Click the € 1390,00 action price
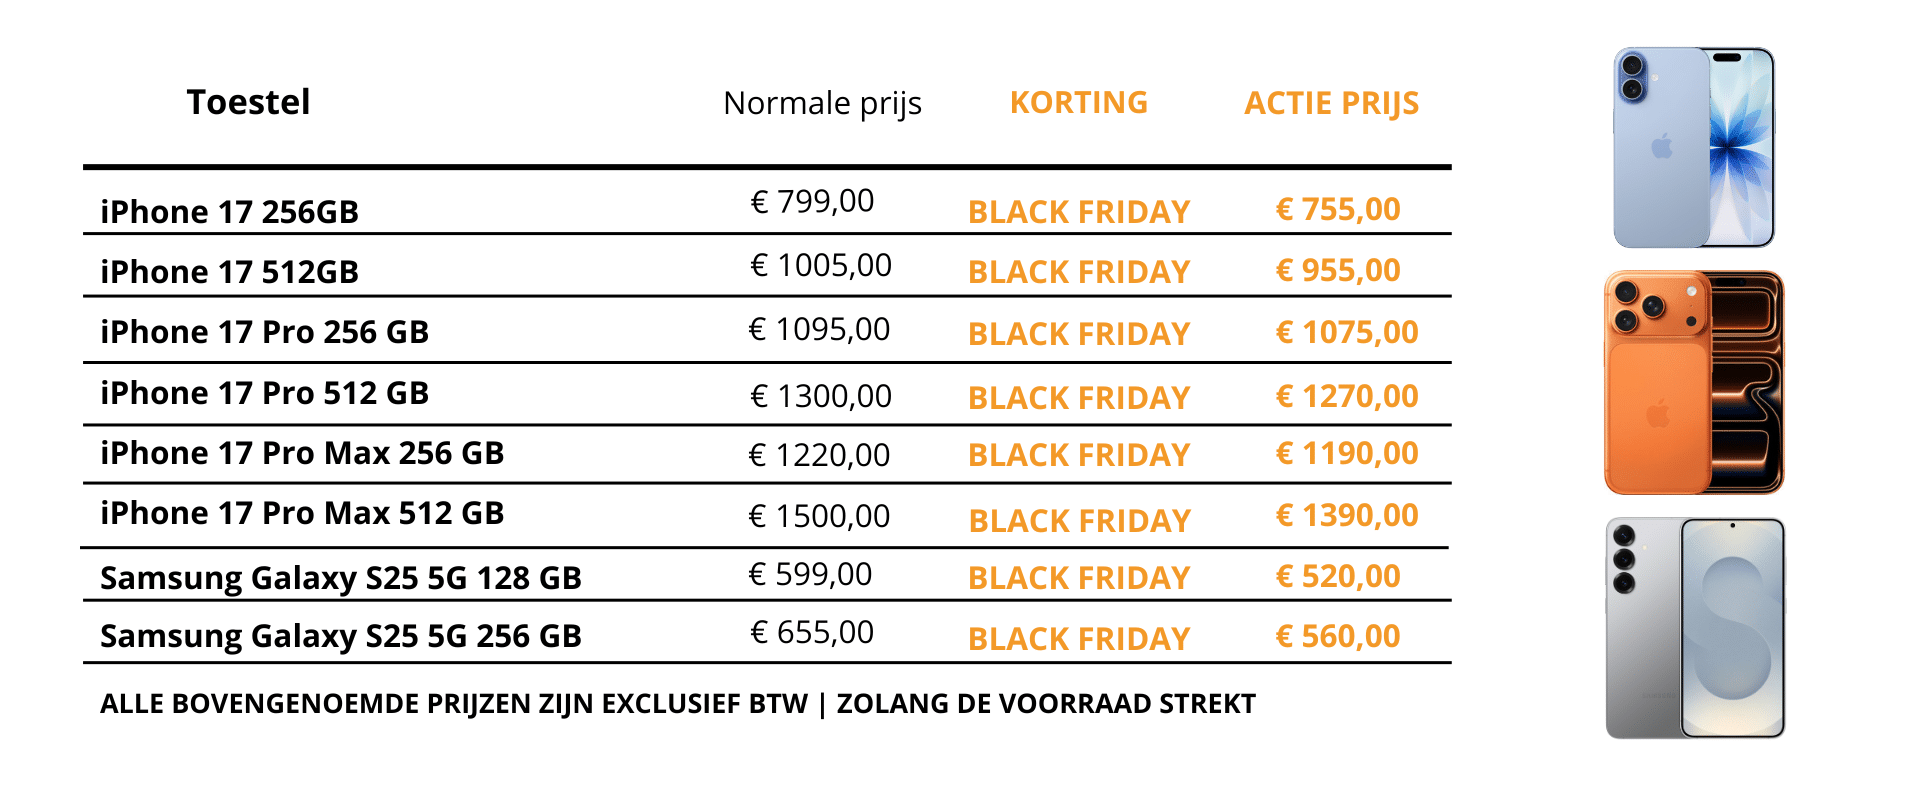 point(1347,515)
